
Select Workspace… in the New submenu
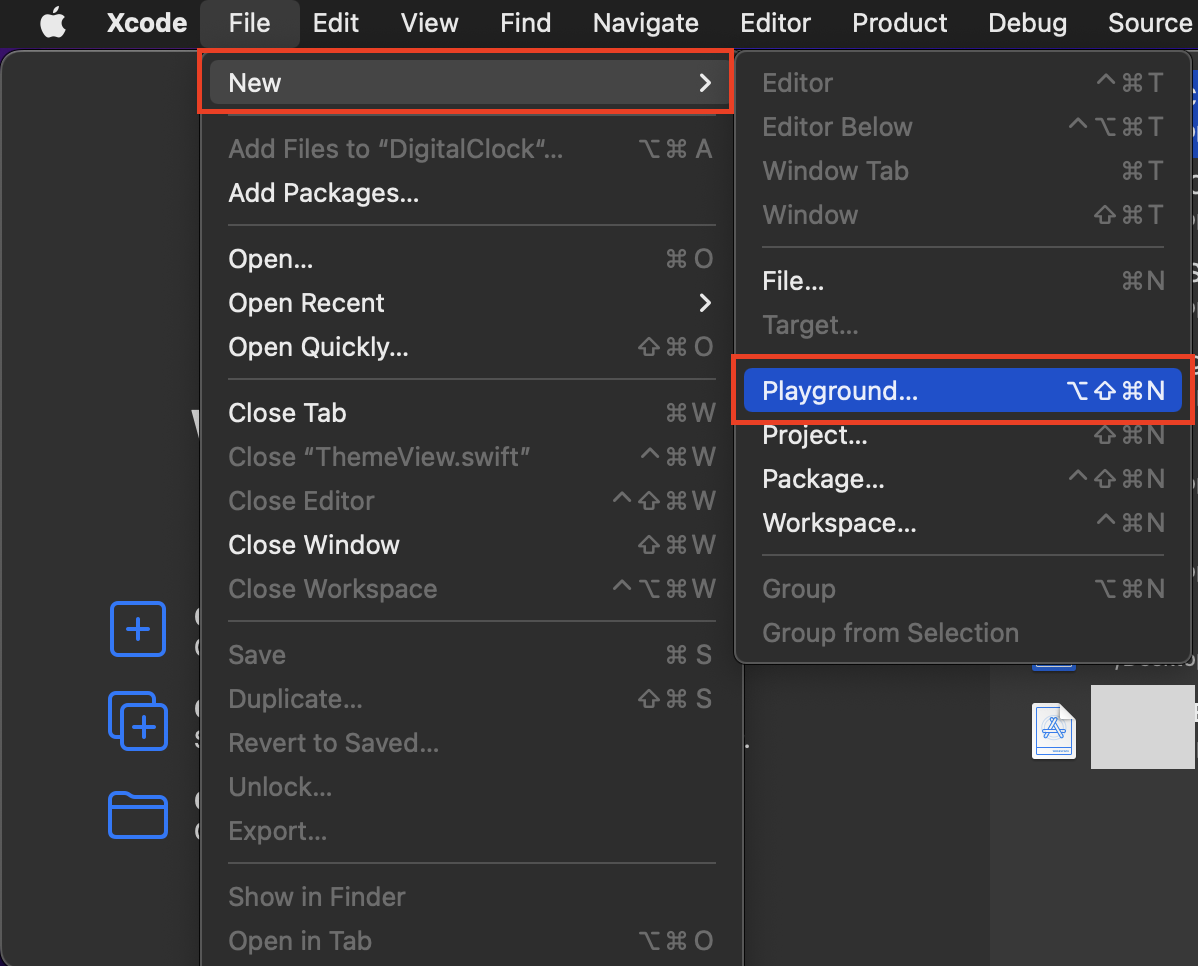click(x=963, y=523)
